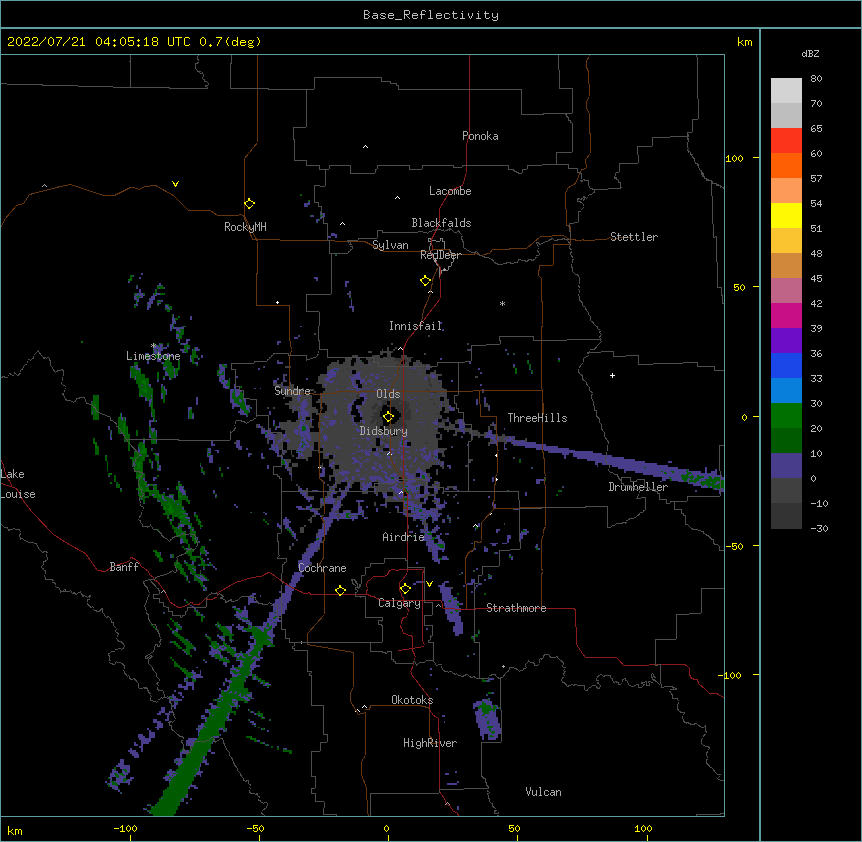
Task: Click the white plus marker north of Drumheller
Action: [x=612, y=375]
